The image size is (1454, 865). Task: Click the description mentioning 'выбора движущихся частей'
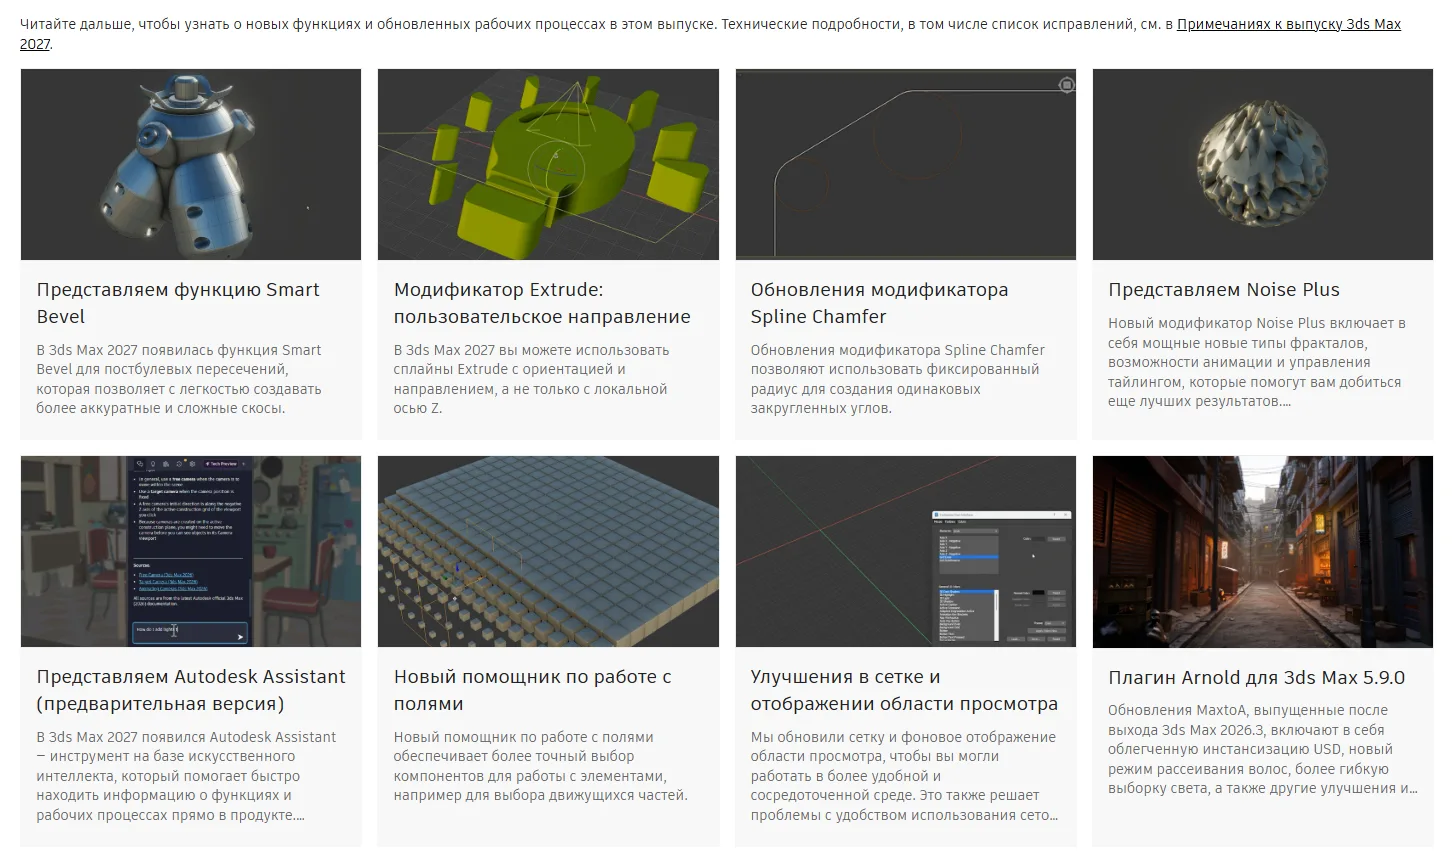click(540, 766)
